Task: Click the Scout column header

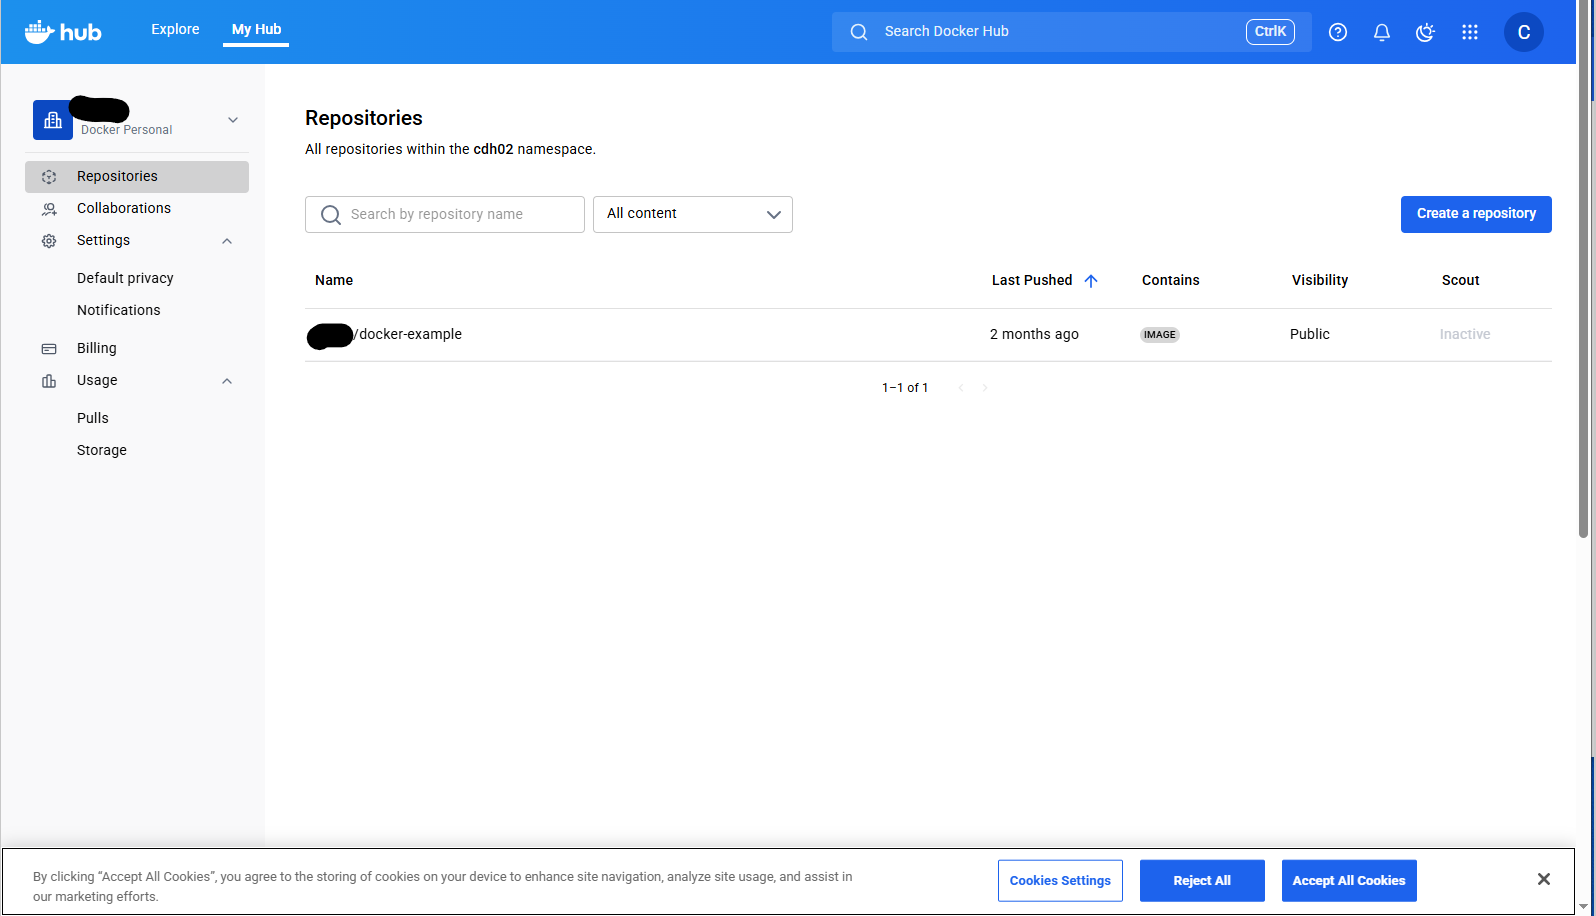Action: coord(1461,280)
